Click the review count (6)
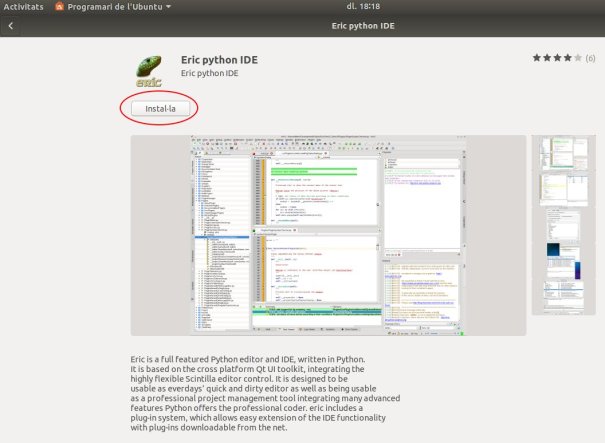This screenshot has height=443, width=605. [590, 59]
